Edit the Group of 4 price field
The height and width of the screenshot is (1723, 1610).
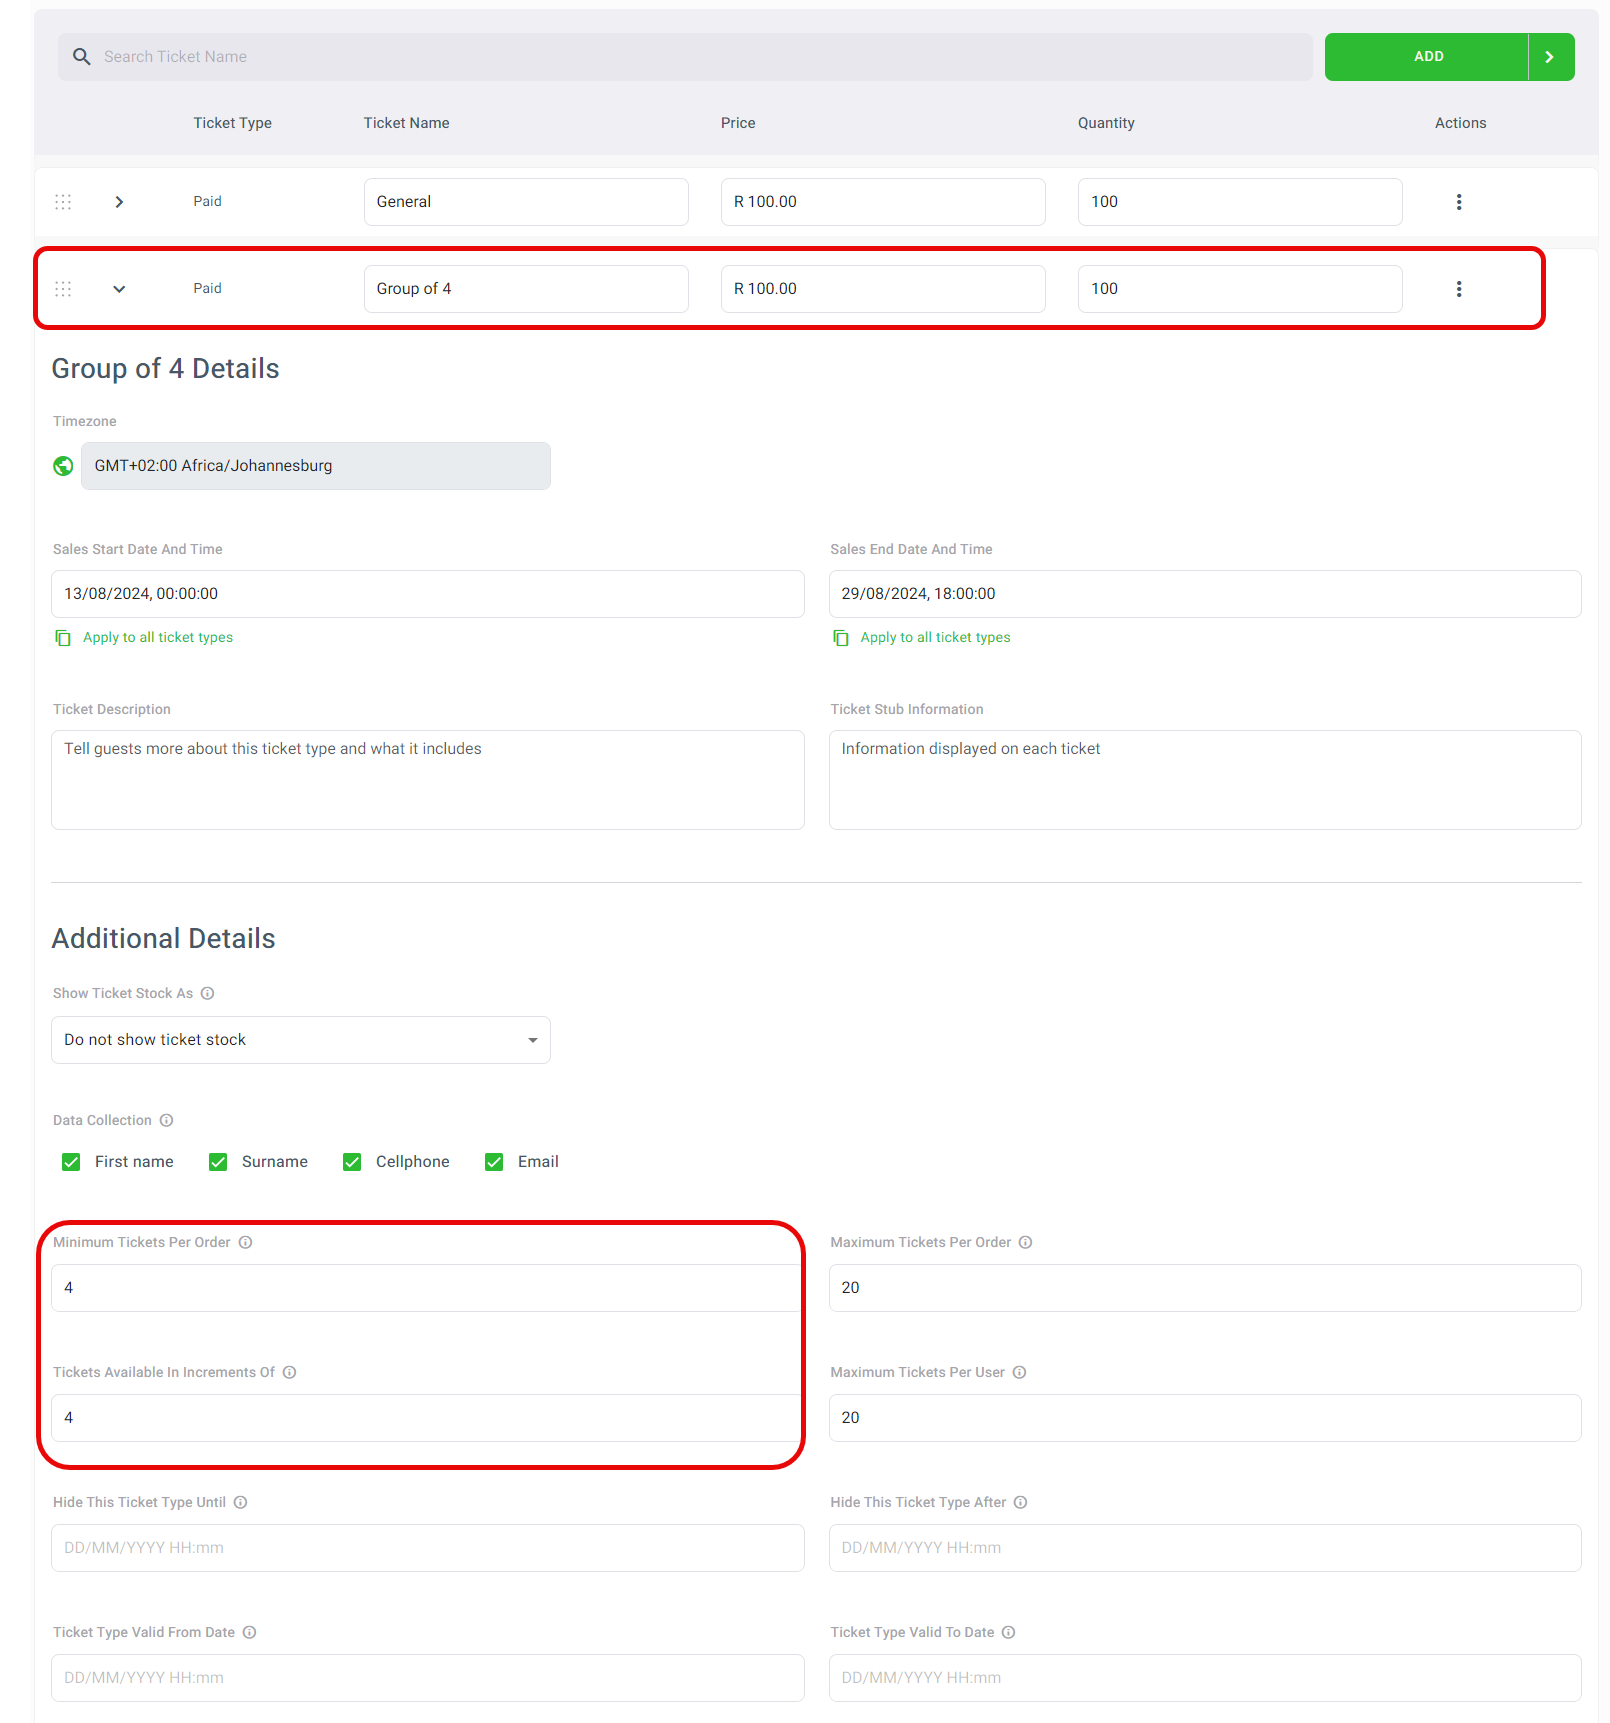click(x=883, y=289)
